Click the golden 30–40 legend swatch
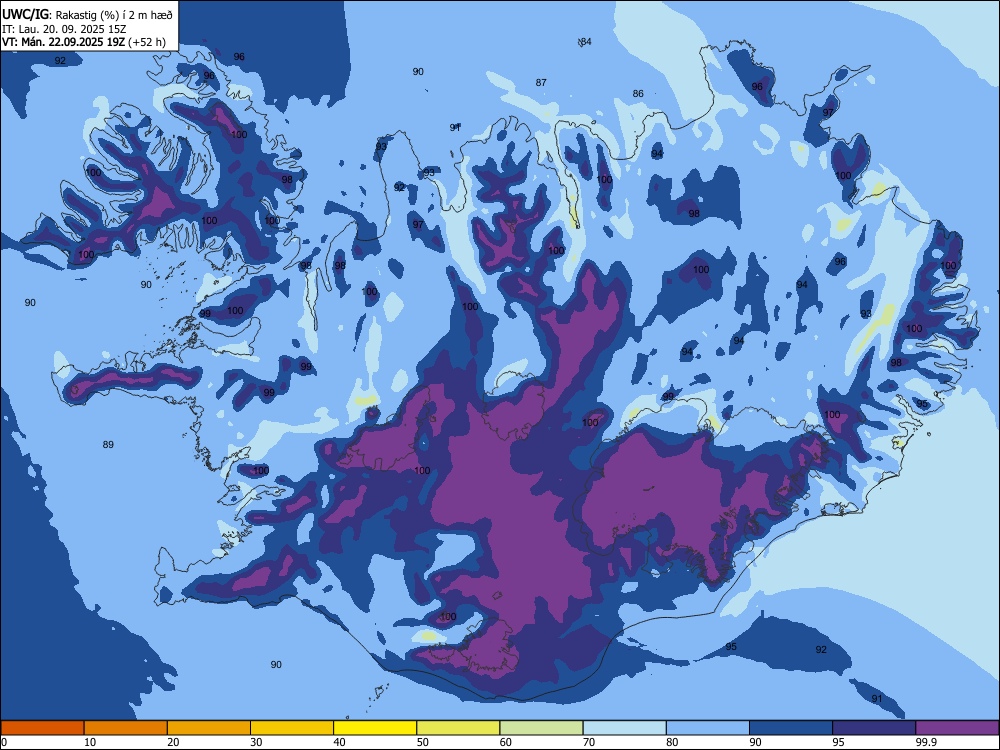This screenshot has height=750, width=1000. pyautogui.click(x=292, y=728)
